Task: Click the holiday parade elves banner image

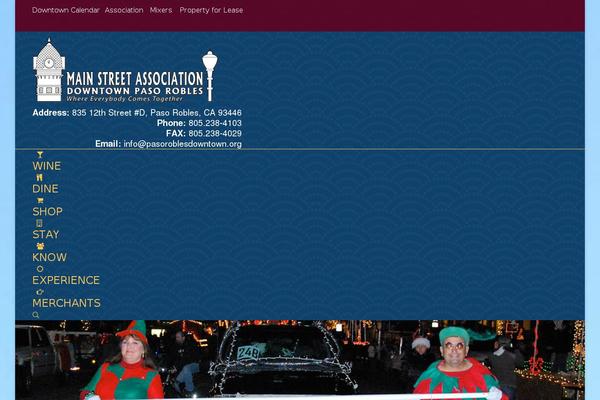Action: tap(300, 360)
